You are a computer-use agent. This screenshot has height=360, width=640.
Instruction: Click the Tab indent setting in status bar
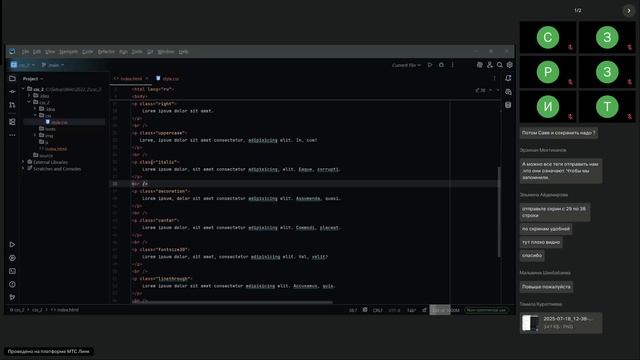411,310
